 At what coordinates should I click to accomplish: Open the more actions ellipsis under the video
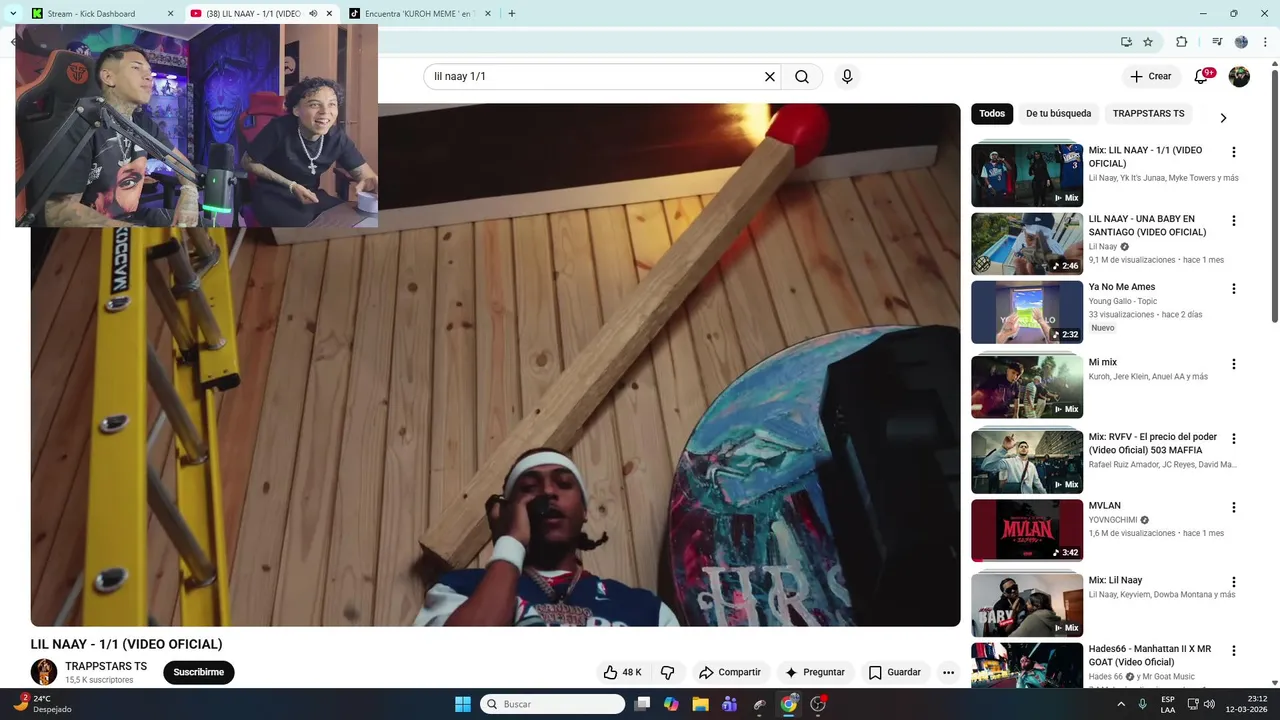948,672
